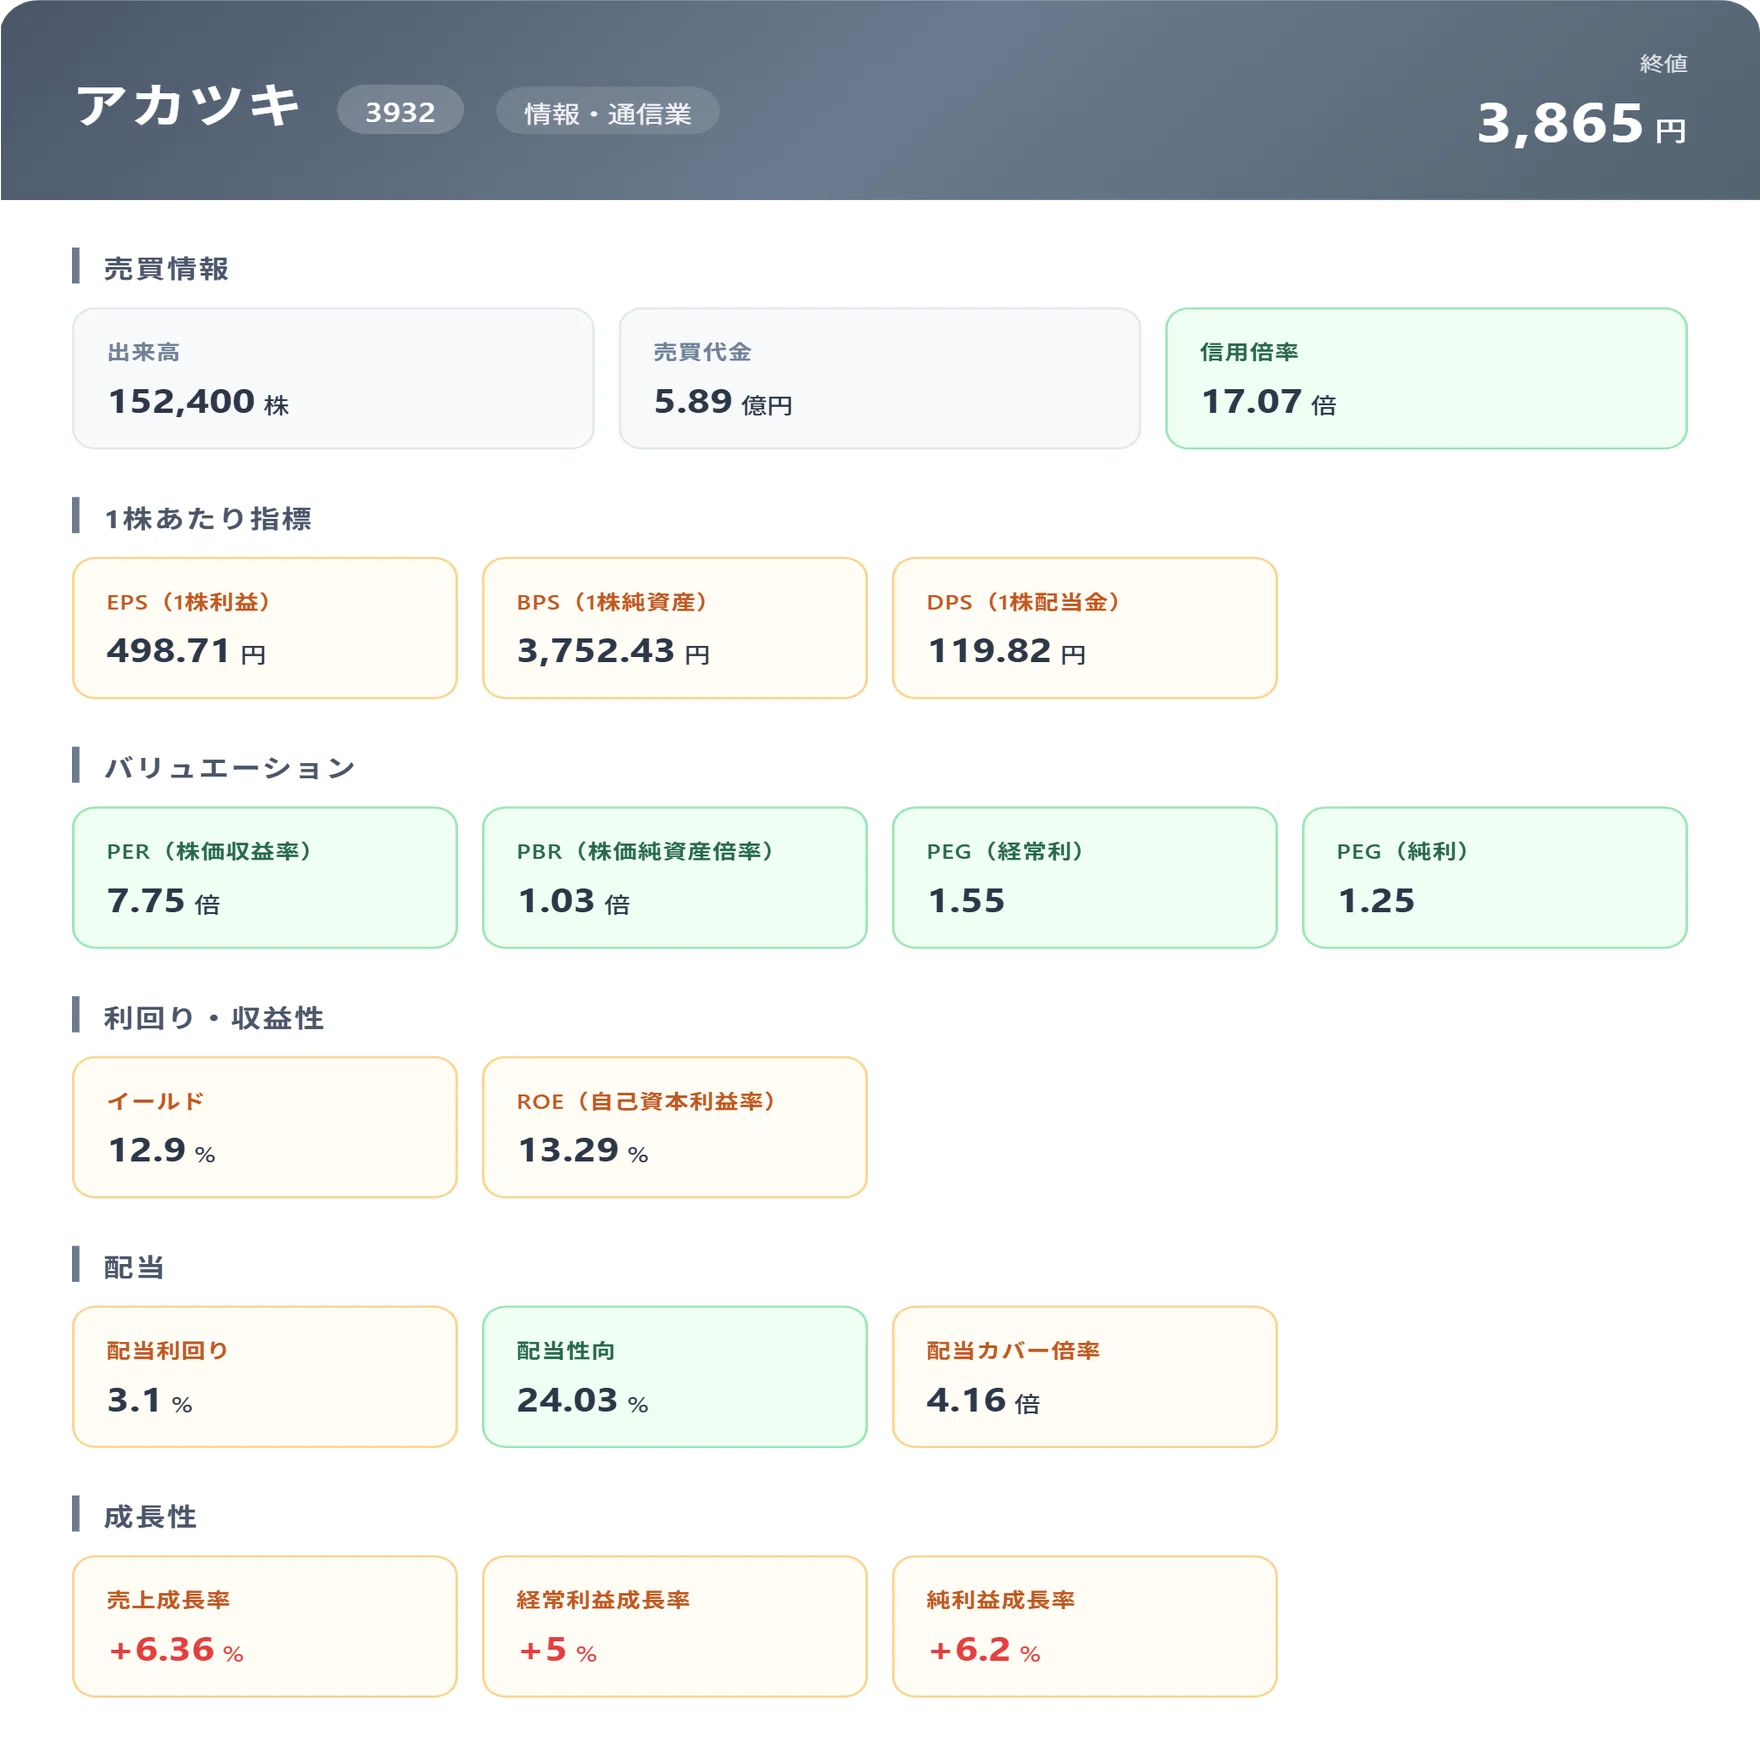This screenshot has width=1760, height=1760.
Task: Click the closing price 3,865 円
Action: pos(1581,124)
